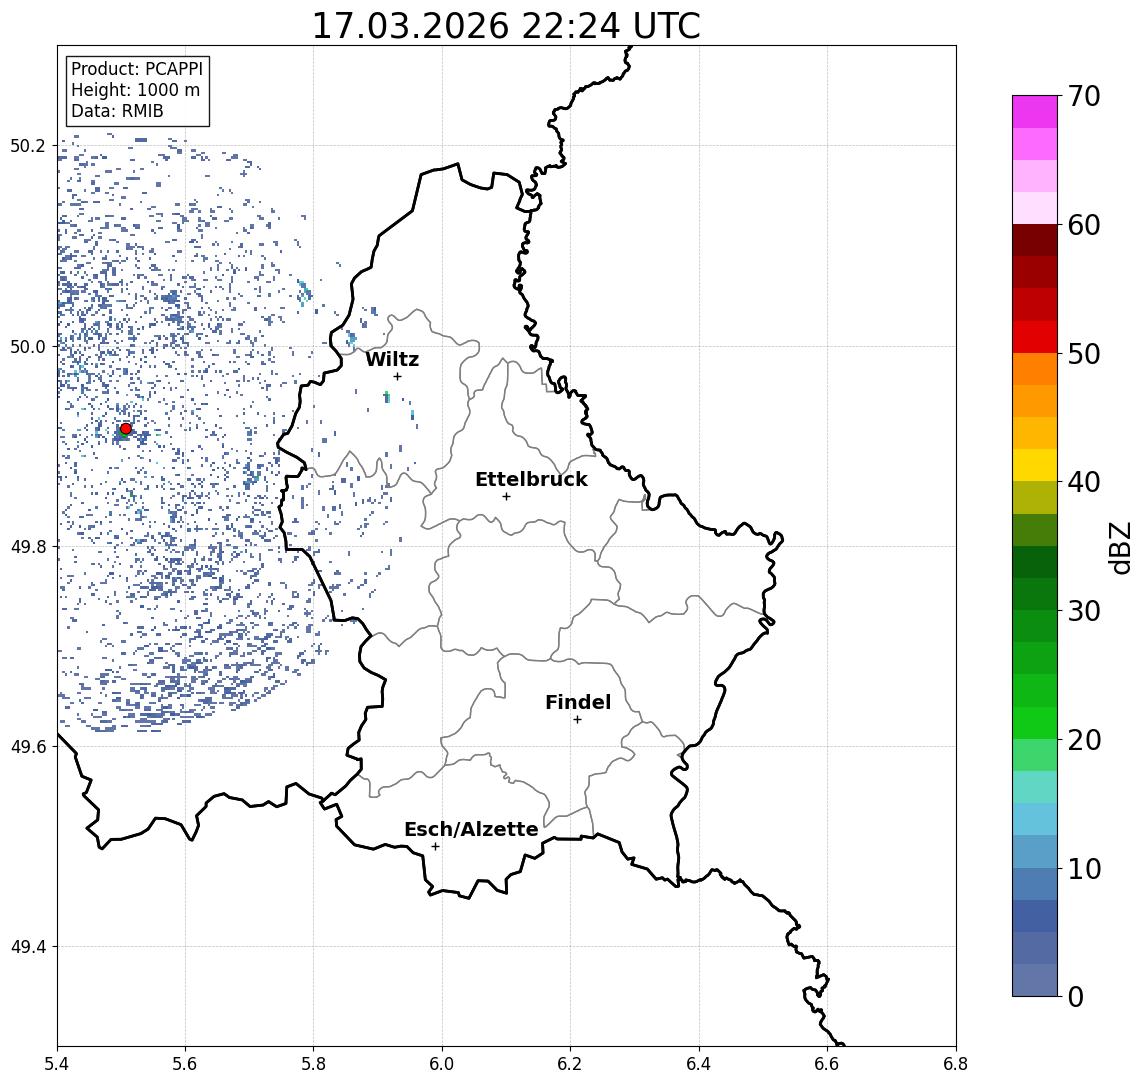Click the latitude axis label 49.8
The width and height of the screenshot is (1145, 1084).
click(x=27, y=546)
